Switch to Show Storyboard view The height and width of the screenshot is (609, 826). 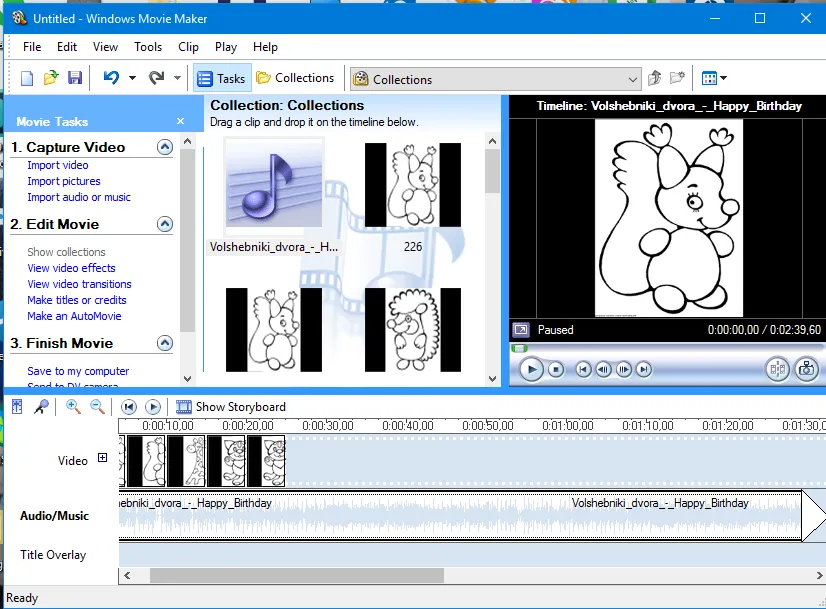[x=231, y=406]
